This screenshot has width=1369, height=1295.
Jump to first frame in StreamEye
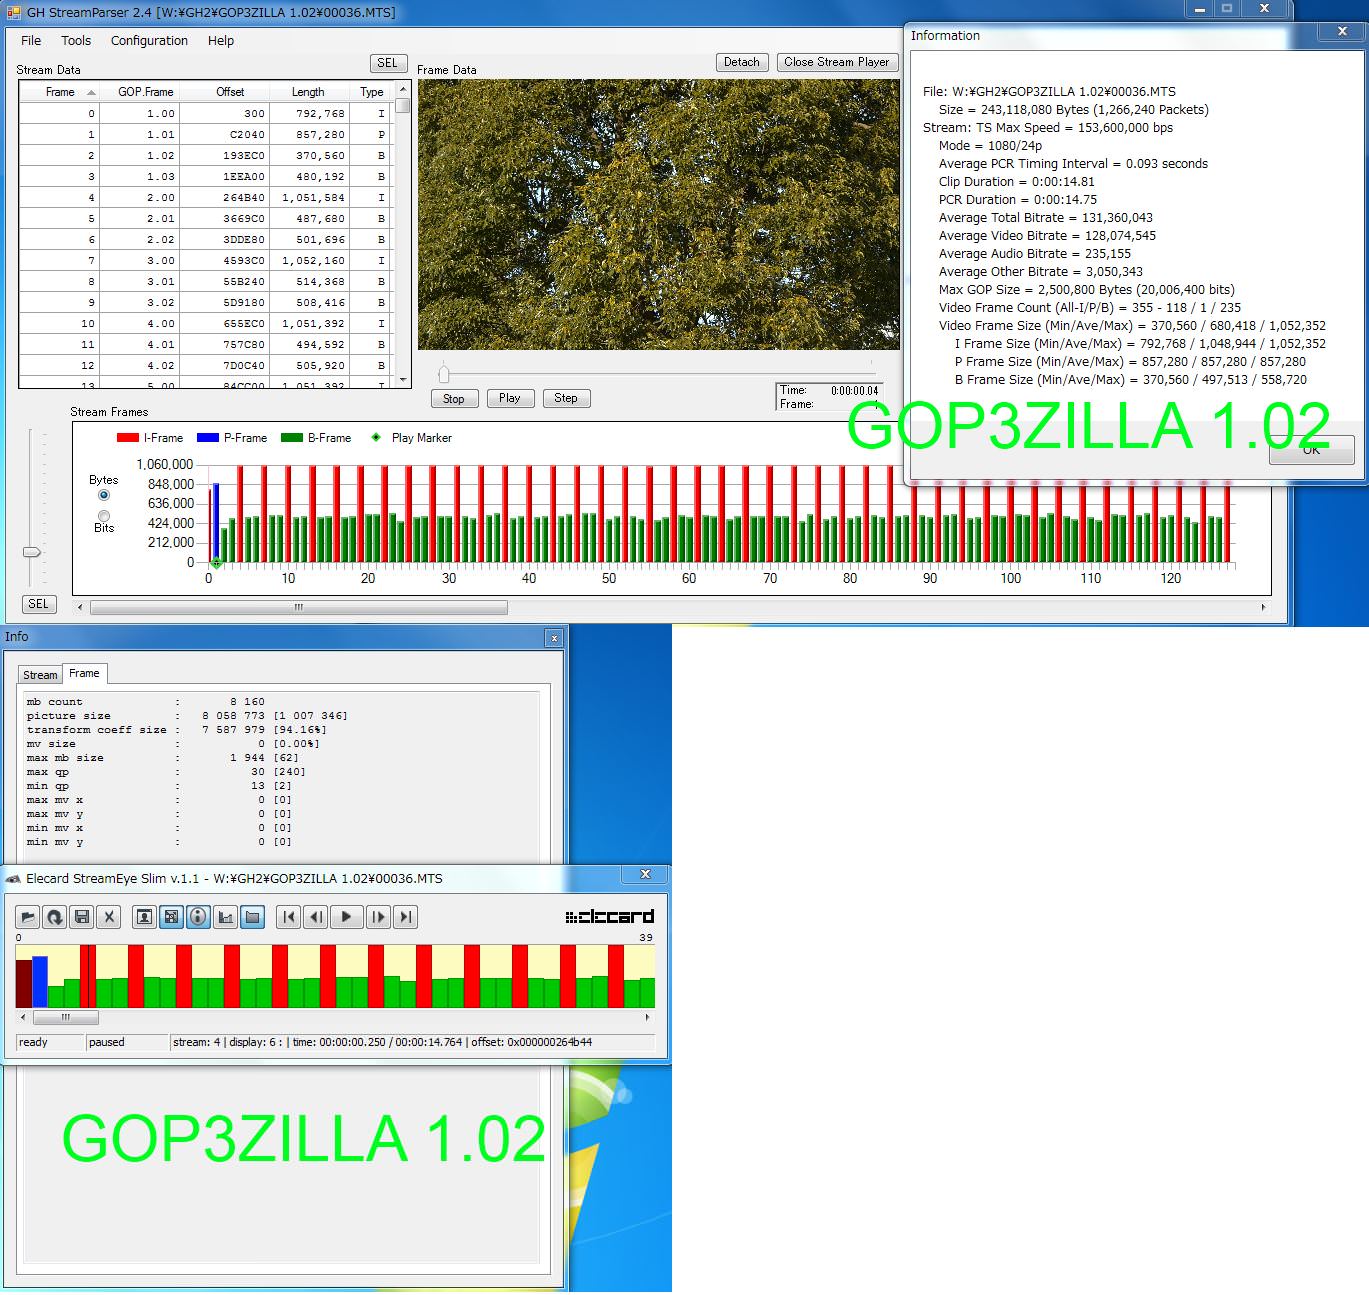pos(288,917)
